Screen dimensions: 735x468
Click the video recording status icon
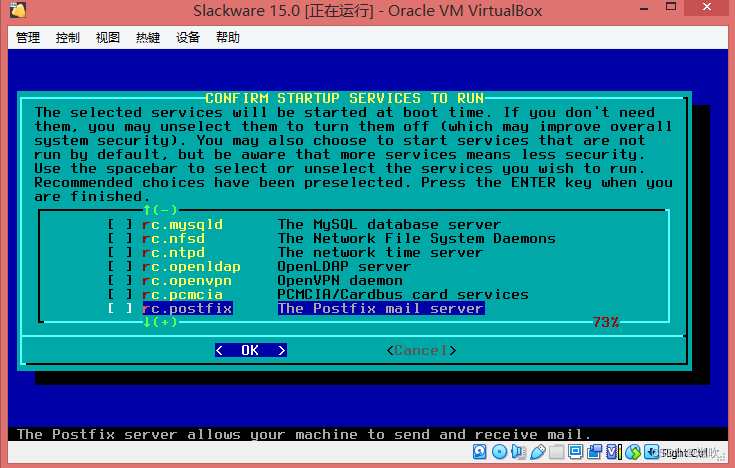click(x=594, y=452)
